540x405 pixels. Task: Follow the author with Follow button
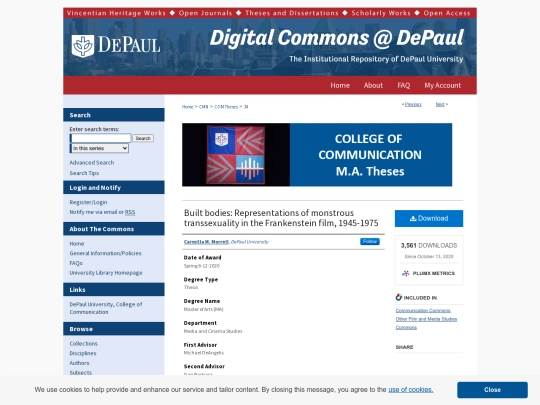coord(370,241)
